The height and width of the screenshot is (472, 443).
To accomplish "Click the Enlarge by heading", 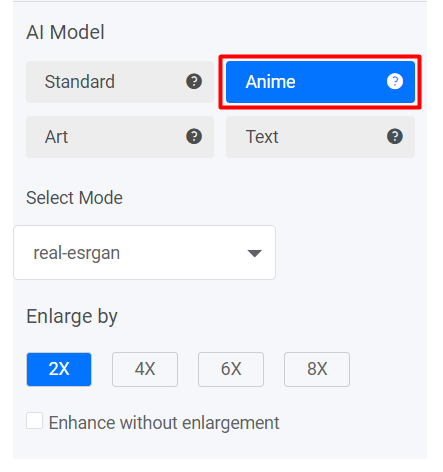I will click(72, 317).
